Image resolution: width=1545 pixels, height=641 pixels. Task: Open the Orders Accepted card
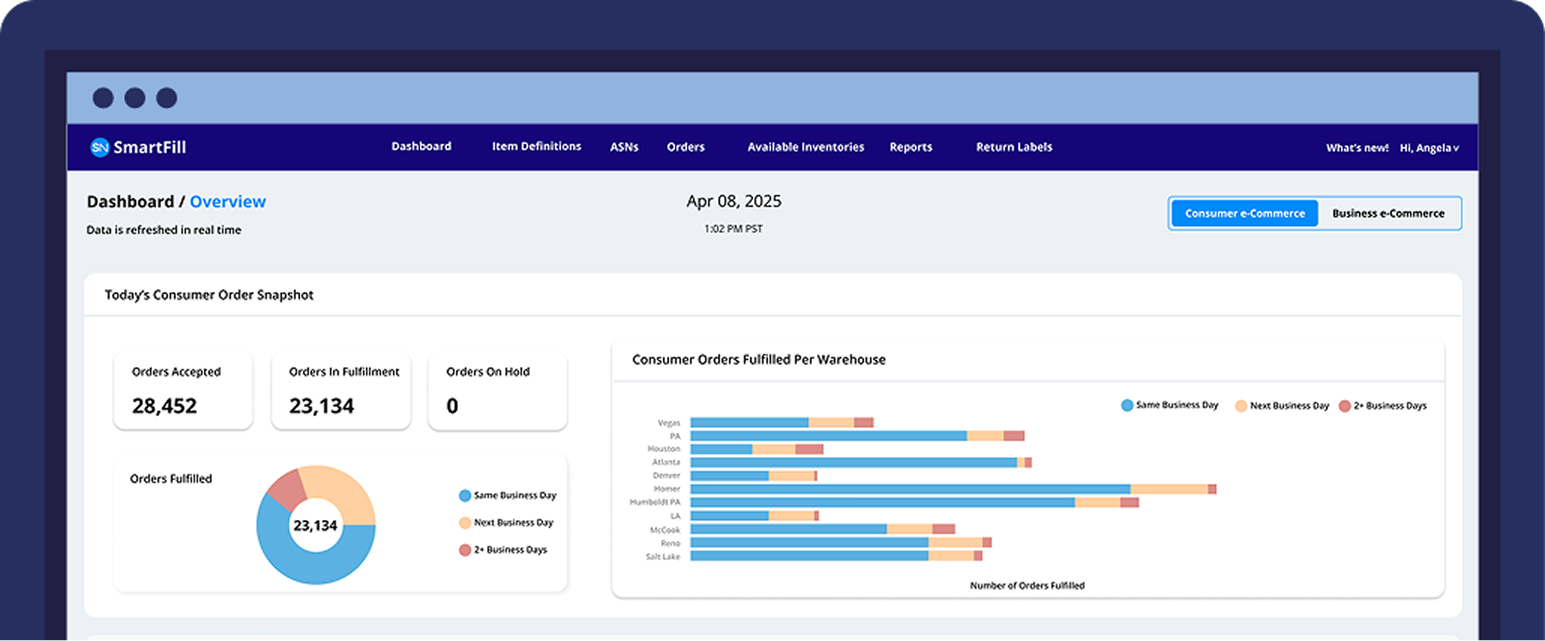click(183, 391)
